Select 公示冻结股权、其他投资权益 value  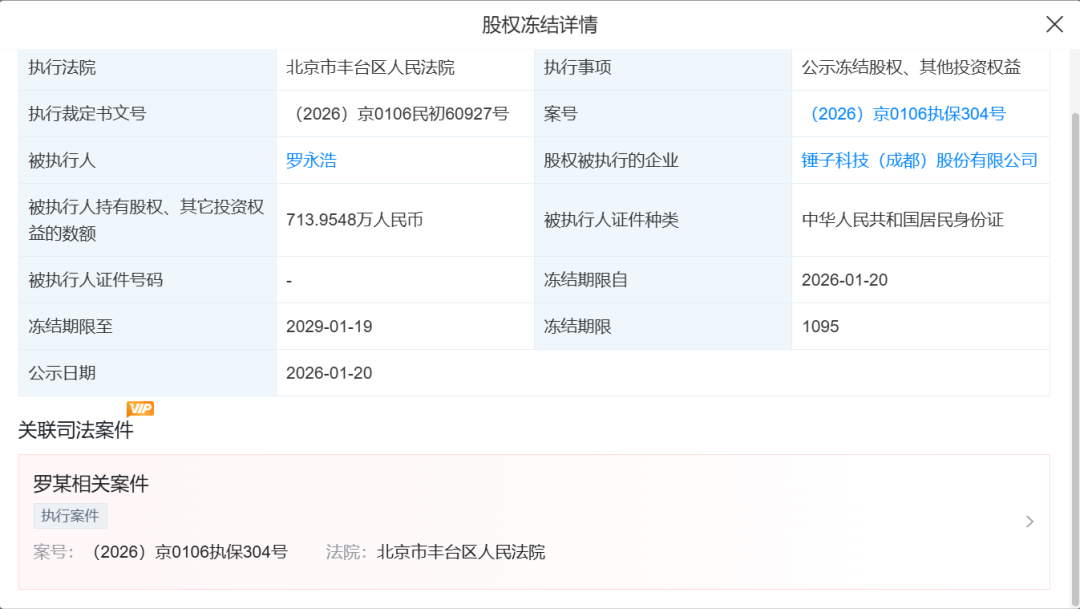pyautogui.click(x=911, y=68)
